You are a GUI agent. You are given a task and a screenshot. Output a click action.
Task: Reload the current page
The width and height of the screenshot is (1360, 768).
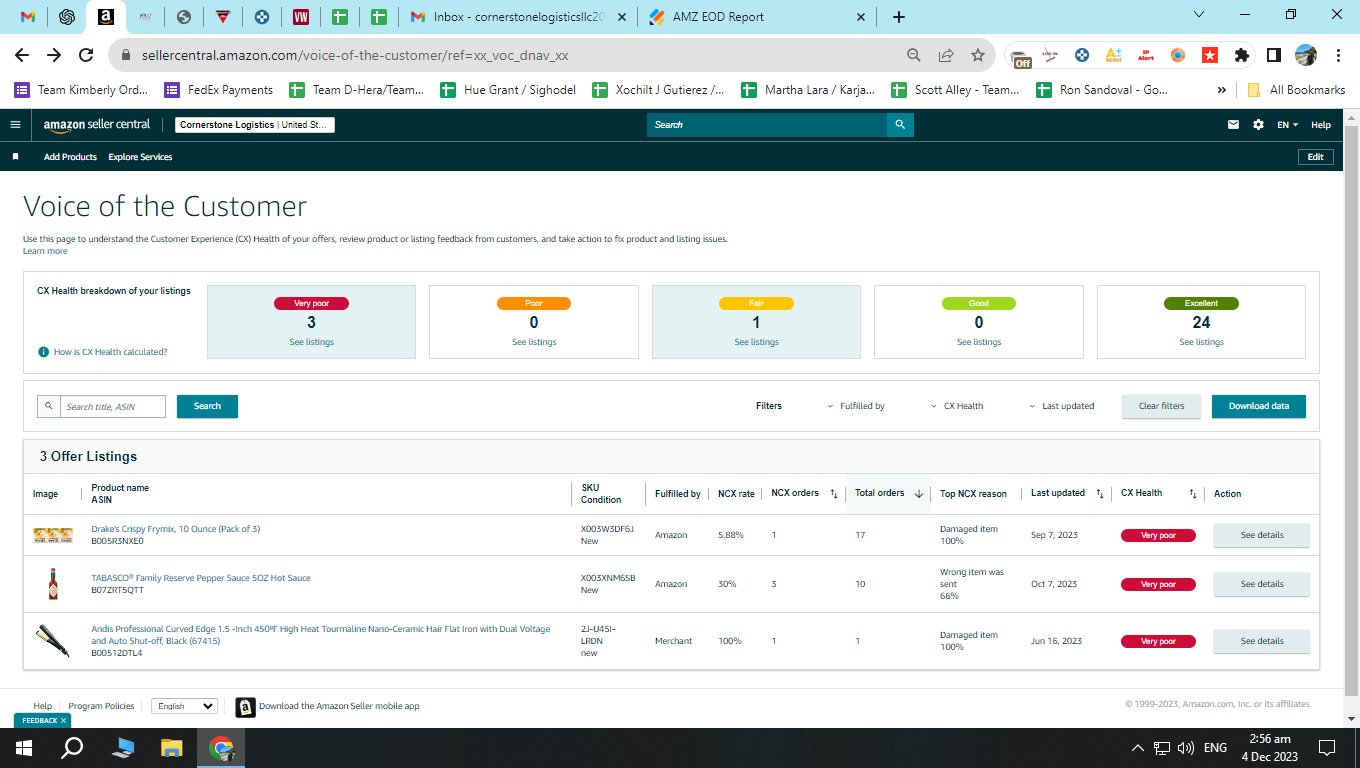(x=86, y=55)
